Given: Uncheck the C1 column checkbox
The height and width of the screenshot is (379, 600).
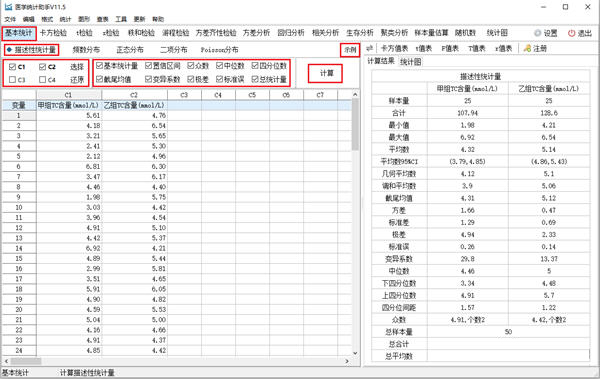Looking at the screenshot, I should click(12, 67).
